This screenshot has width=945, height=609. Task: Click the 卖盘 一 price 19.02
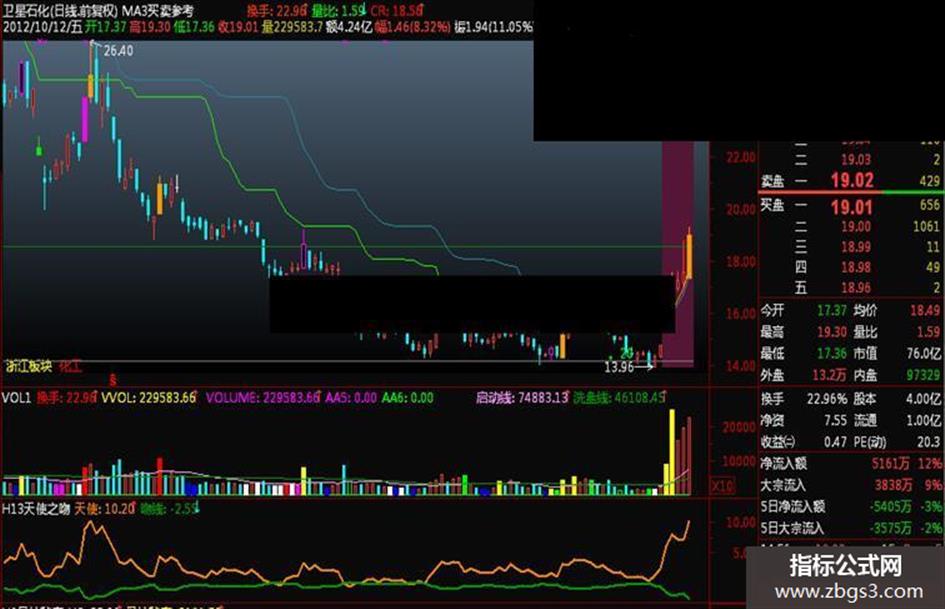pyautogui.click(x=852, y=180)
